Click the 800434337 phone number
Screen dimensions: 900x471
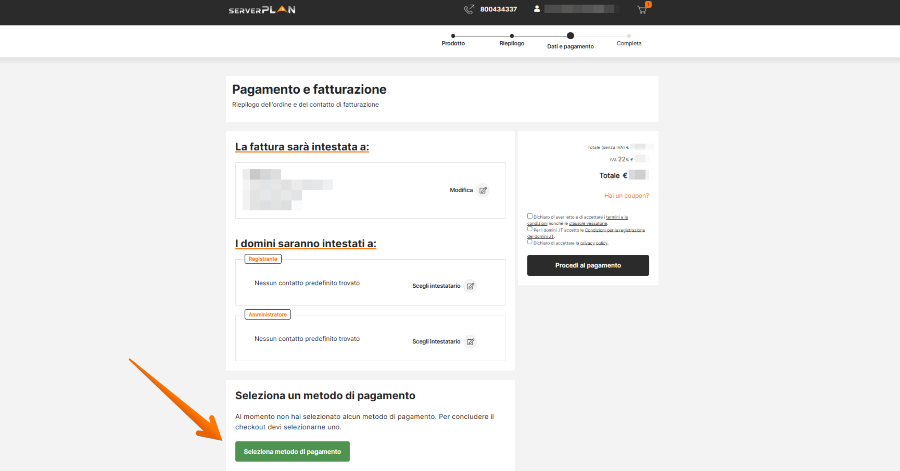tap(498, 10)
